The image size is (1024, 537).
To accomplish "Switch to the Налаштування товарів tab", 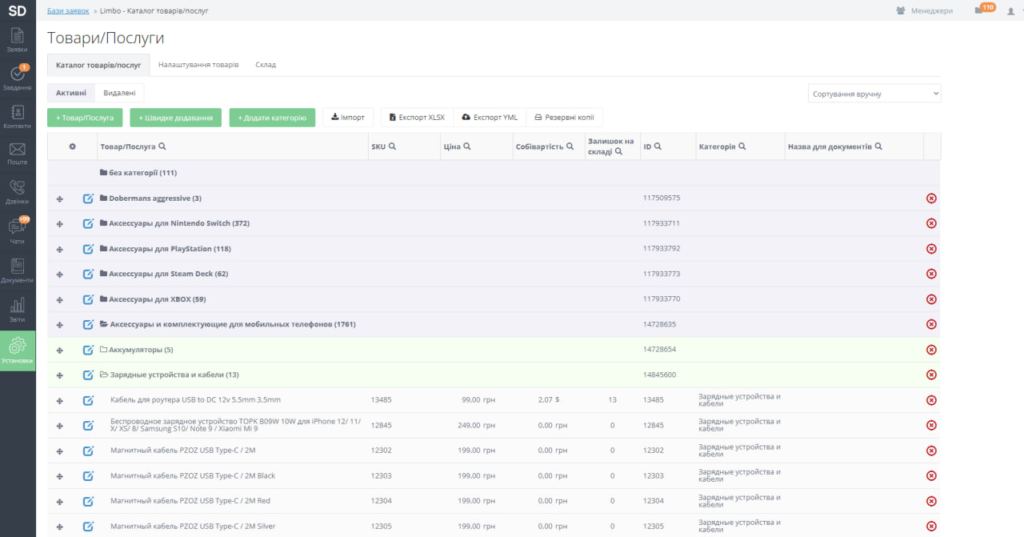I will point(198,65).
